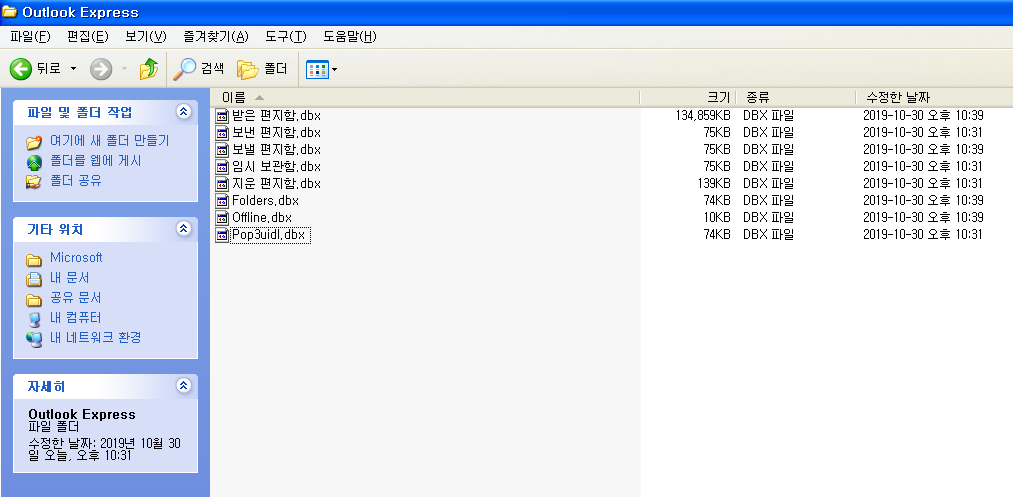The width and height of the screenshot is (1013, 497).
Task: Click the 폴더 공유 link
Action: (76, 181)
